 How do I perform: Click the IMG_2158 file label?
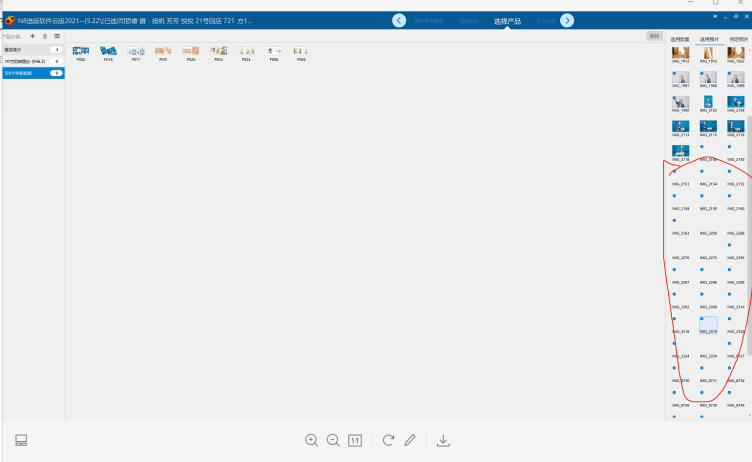click(681, 209)
